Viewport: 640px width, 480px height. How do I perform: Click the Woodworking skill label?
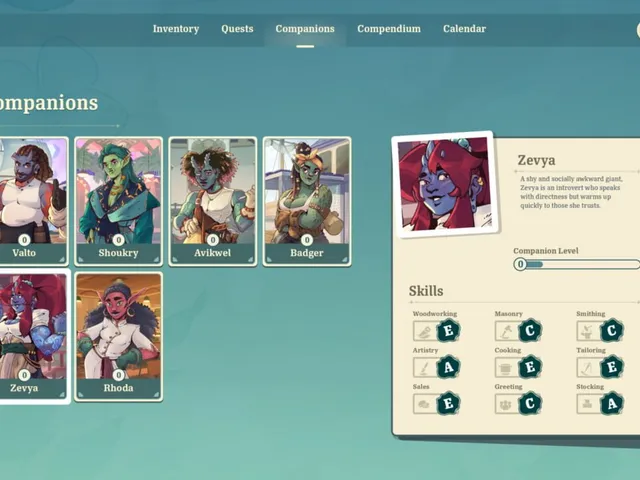click(435, 314)
